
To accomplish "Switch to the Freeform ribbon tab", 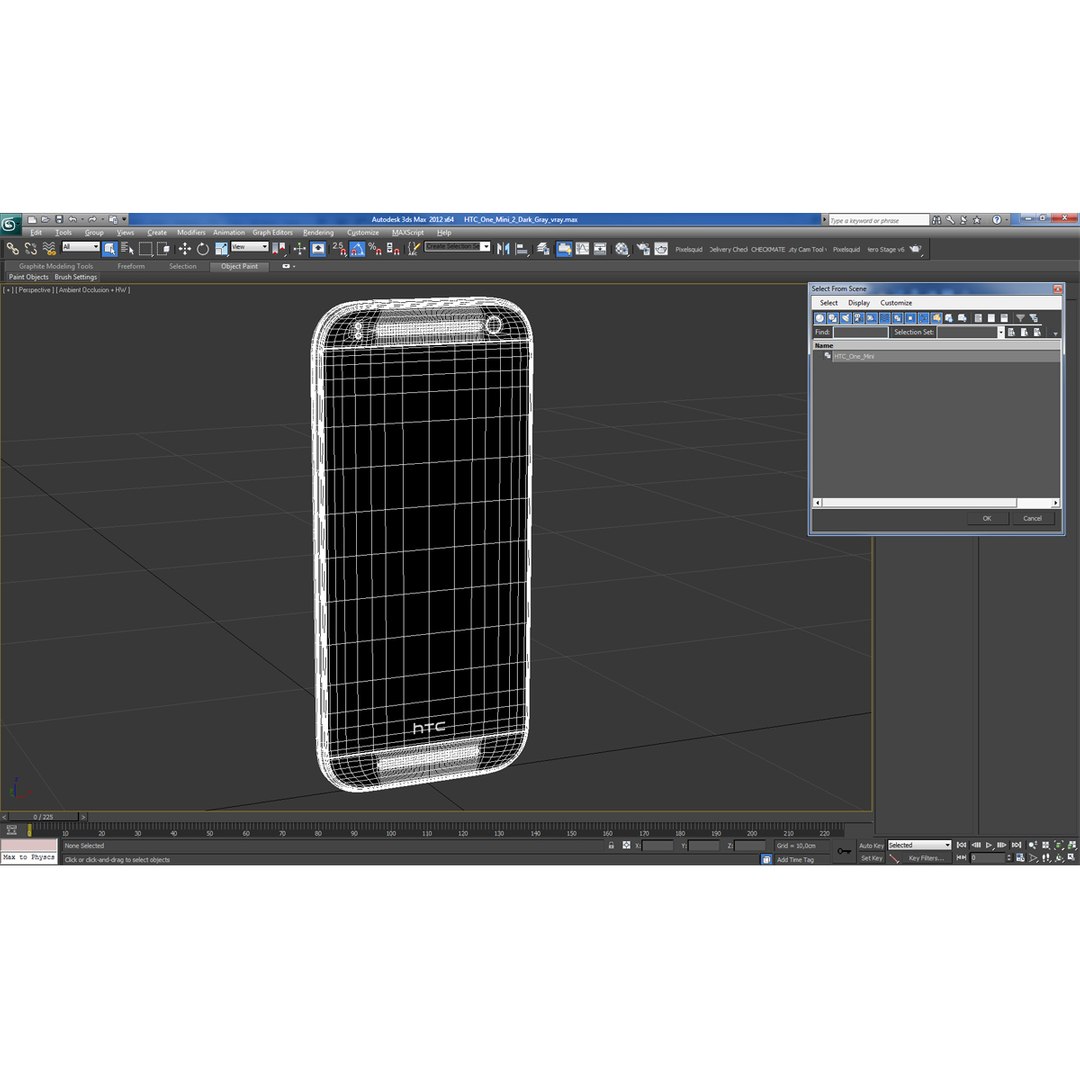I will point(131,266).
